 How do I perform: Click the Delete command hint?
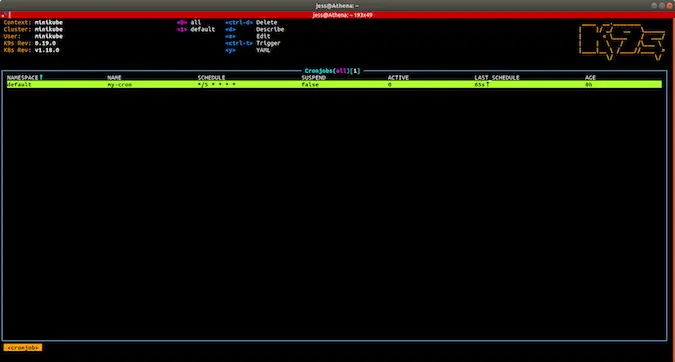266,22
